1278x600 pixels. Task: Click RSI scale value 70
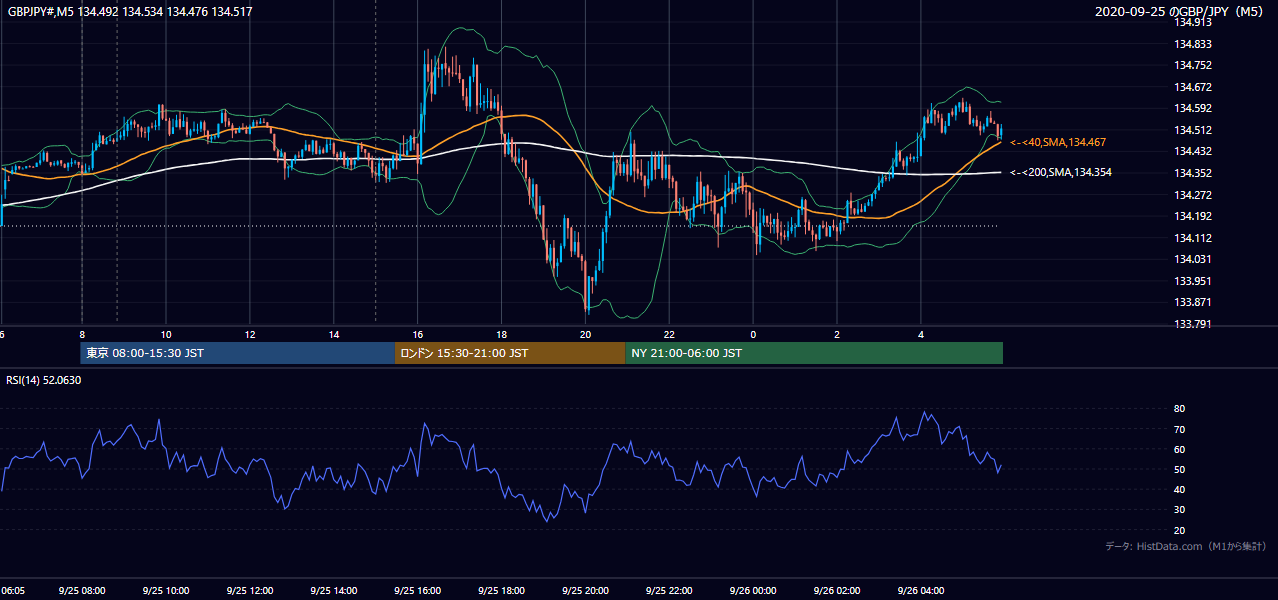tap(1180, 429)
